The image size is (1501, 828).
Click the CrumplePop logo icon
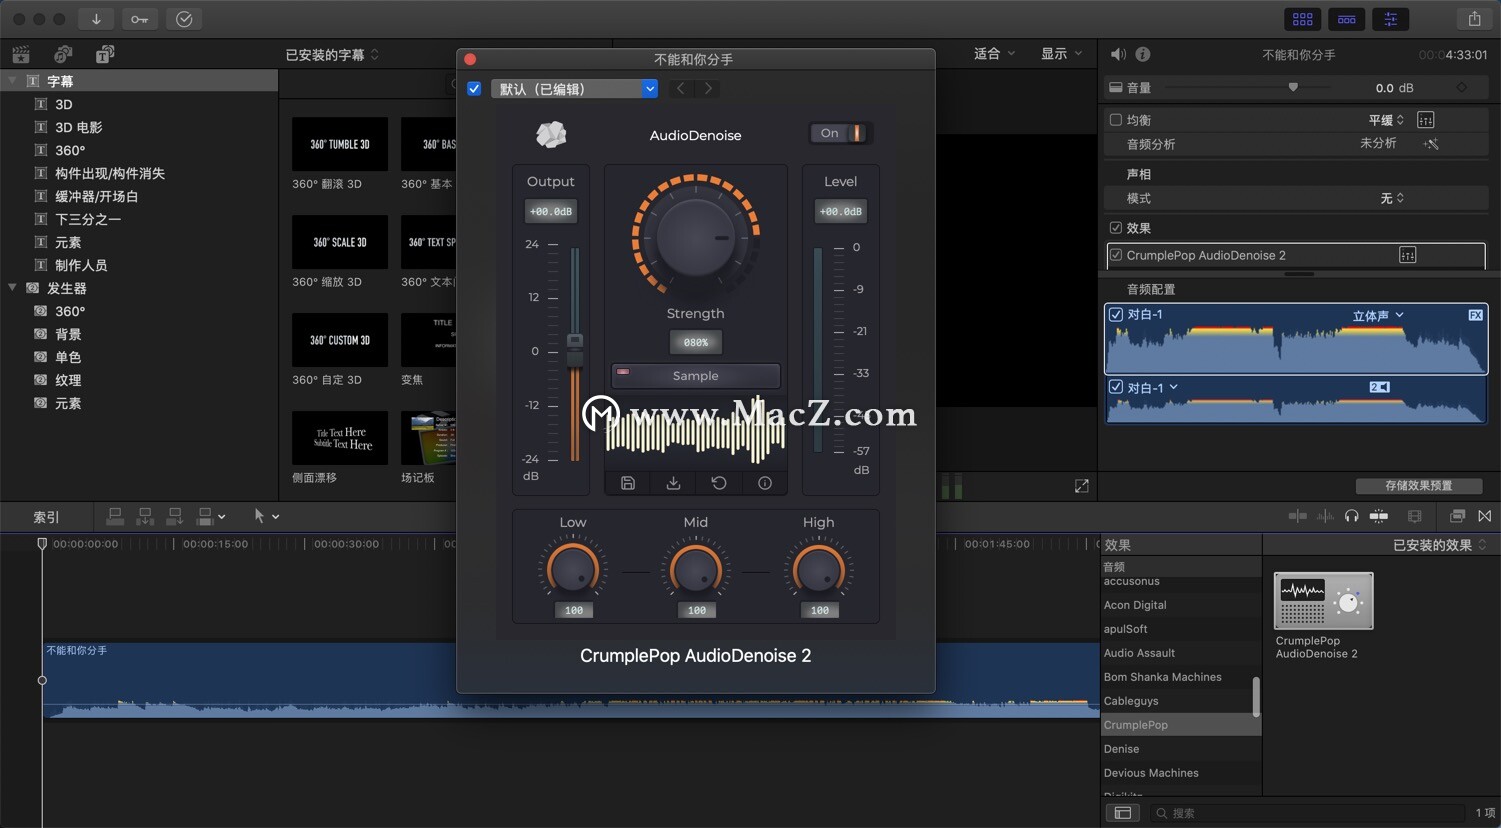pos(551,134)
